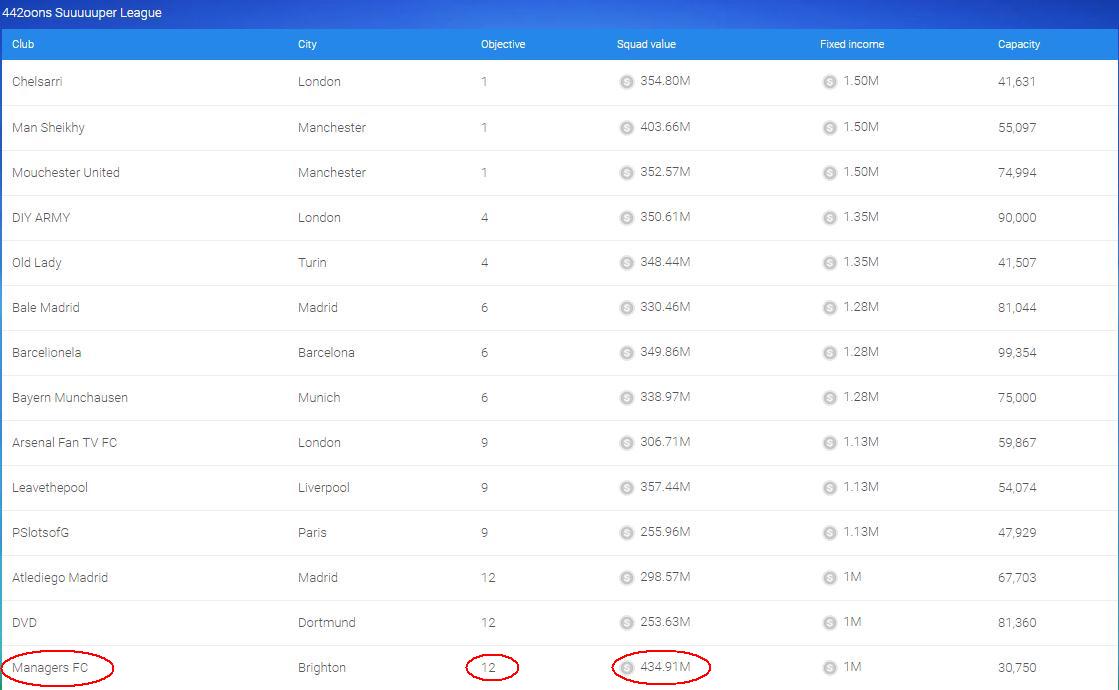Viewport: 1119px width, 690px height.
Task: Click coin icon next to 434.91M squad value
Action: click(626, 667)
